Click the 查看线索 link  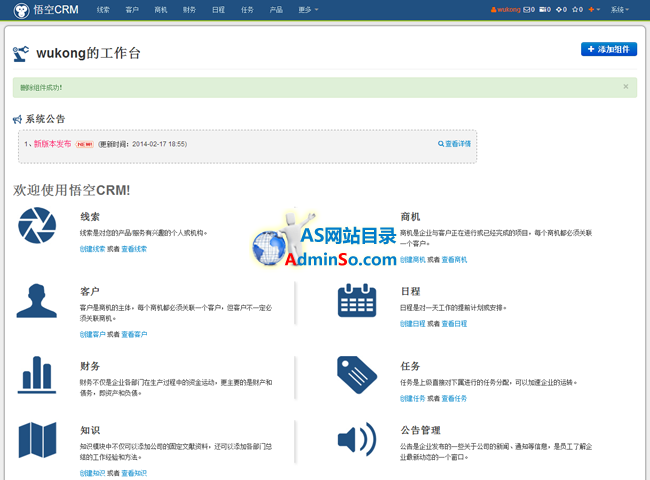[134, 249]
